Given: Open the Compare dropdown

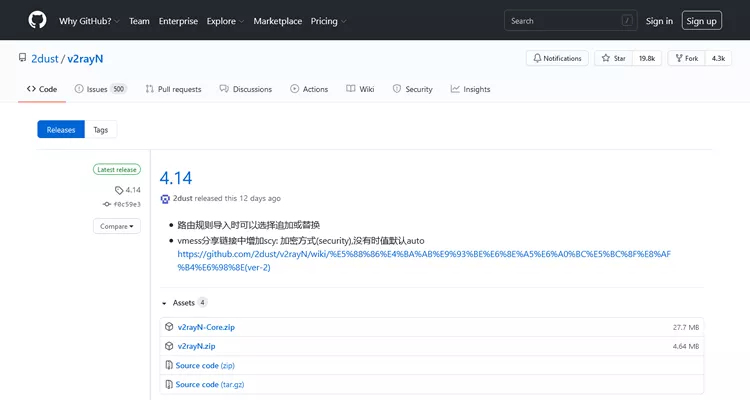Looking at the screenshot, I should pyautogui.click(x=116, y=226).
